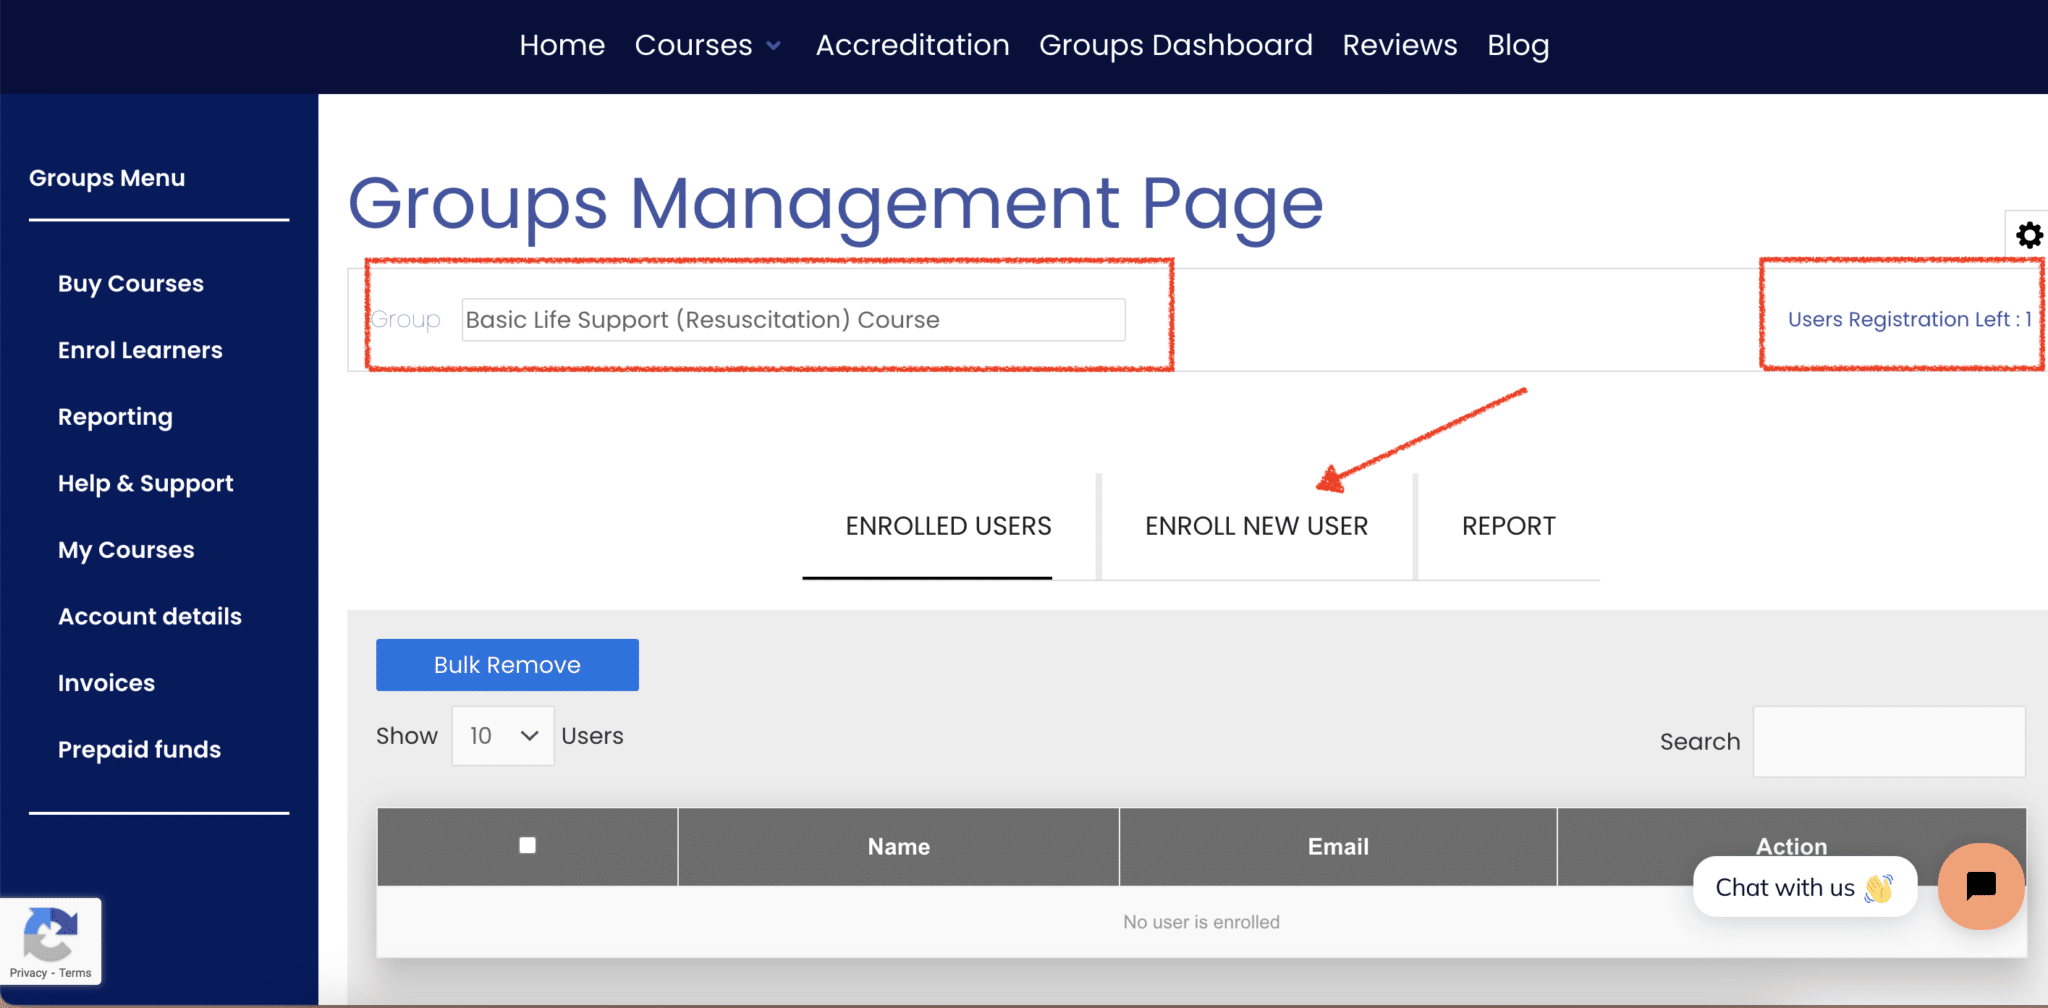Screen dimensions: 2048x1008
Task: Switch to the Enroll New User tab
Action: pos(1256,525)
